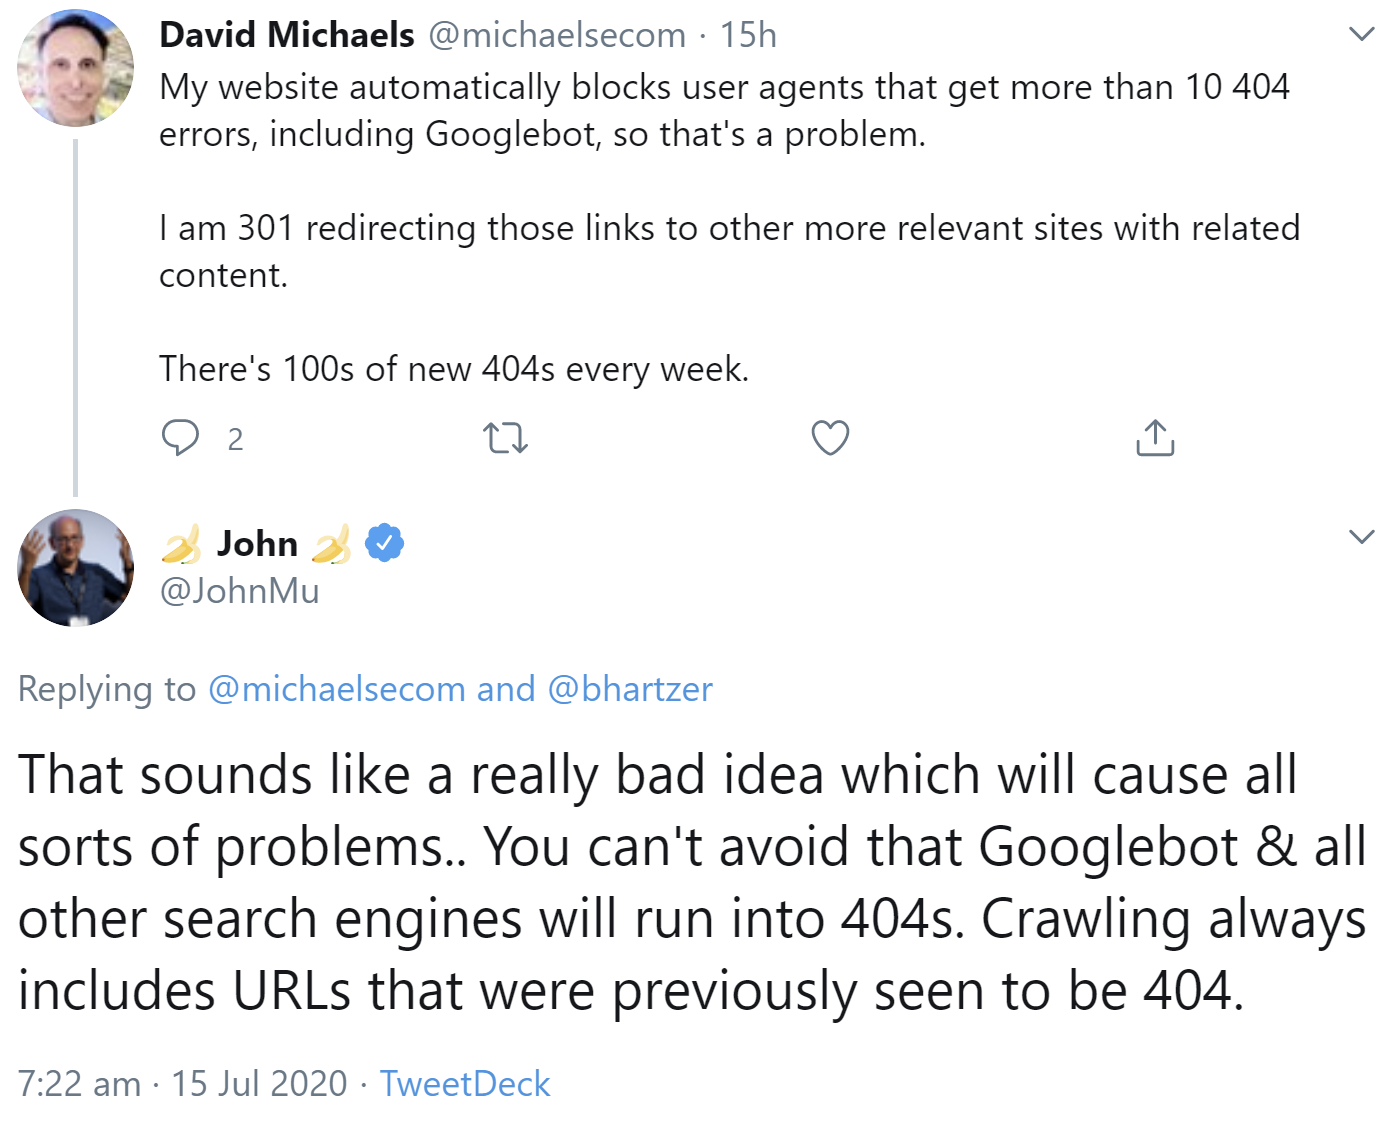1394x1126 pixels.
Task: Click John's verified badge
Action: pyautogui.click(x=385, y=542)
